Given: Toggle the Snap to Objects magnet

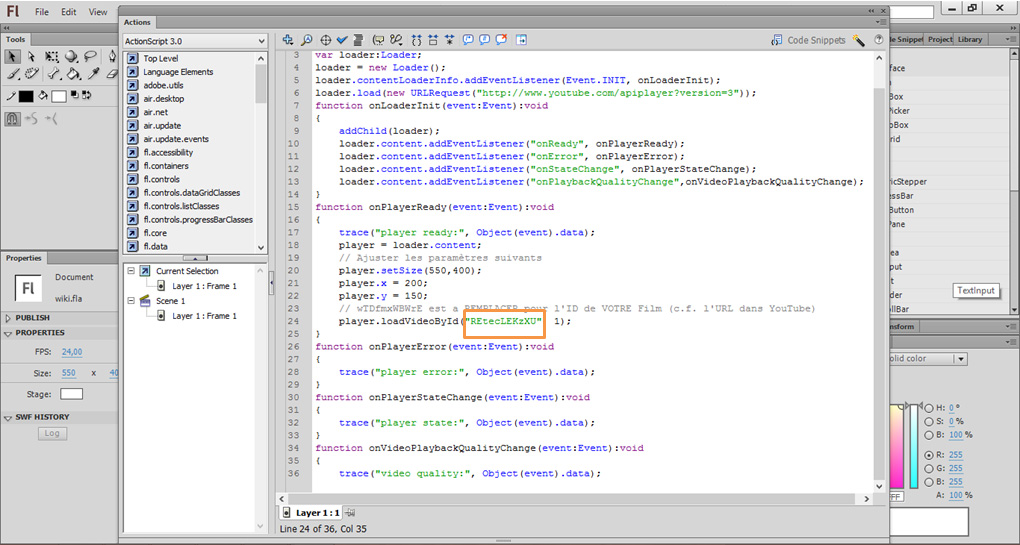Looking at the screenshot, I should coord(13,118).
